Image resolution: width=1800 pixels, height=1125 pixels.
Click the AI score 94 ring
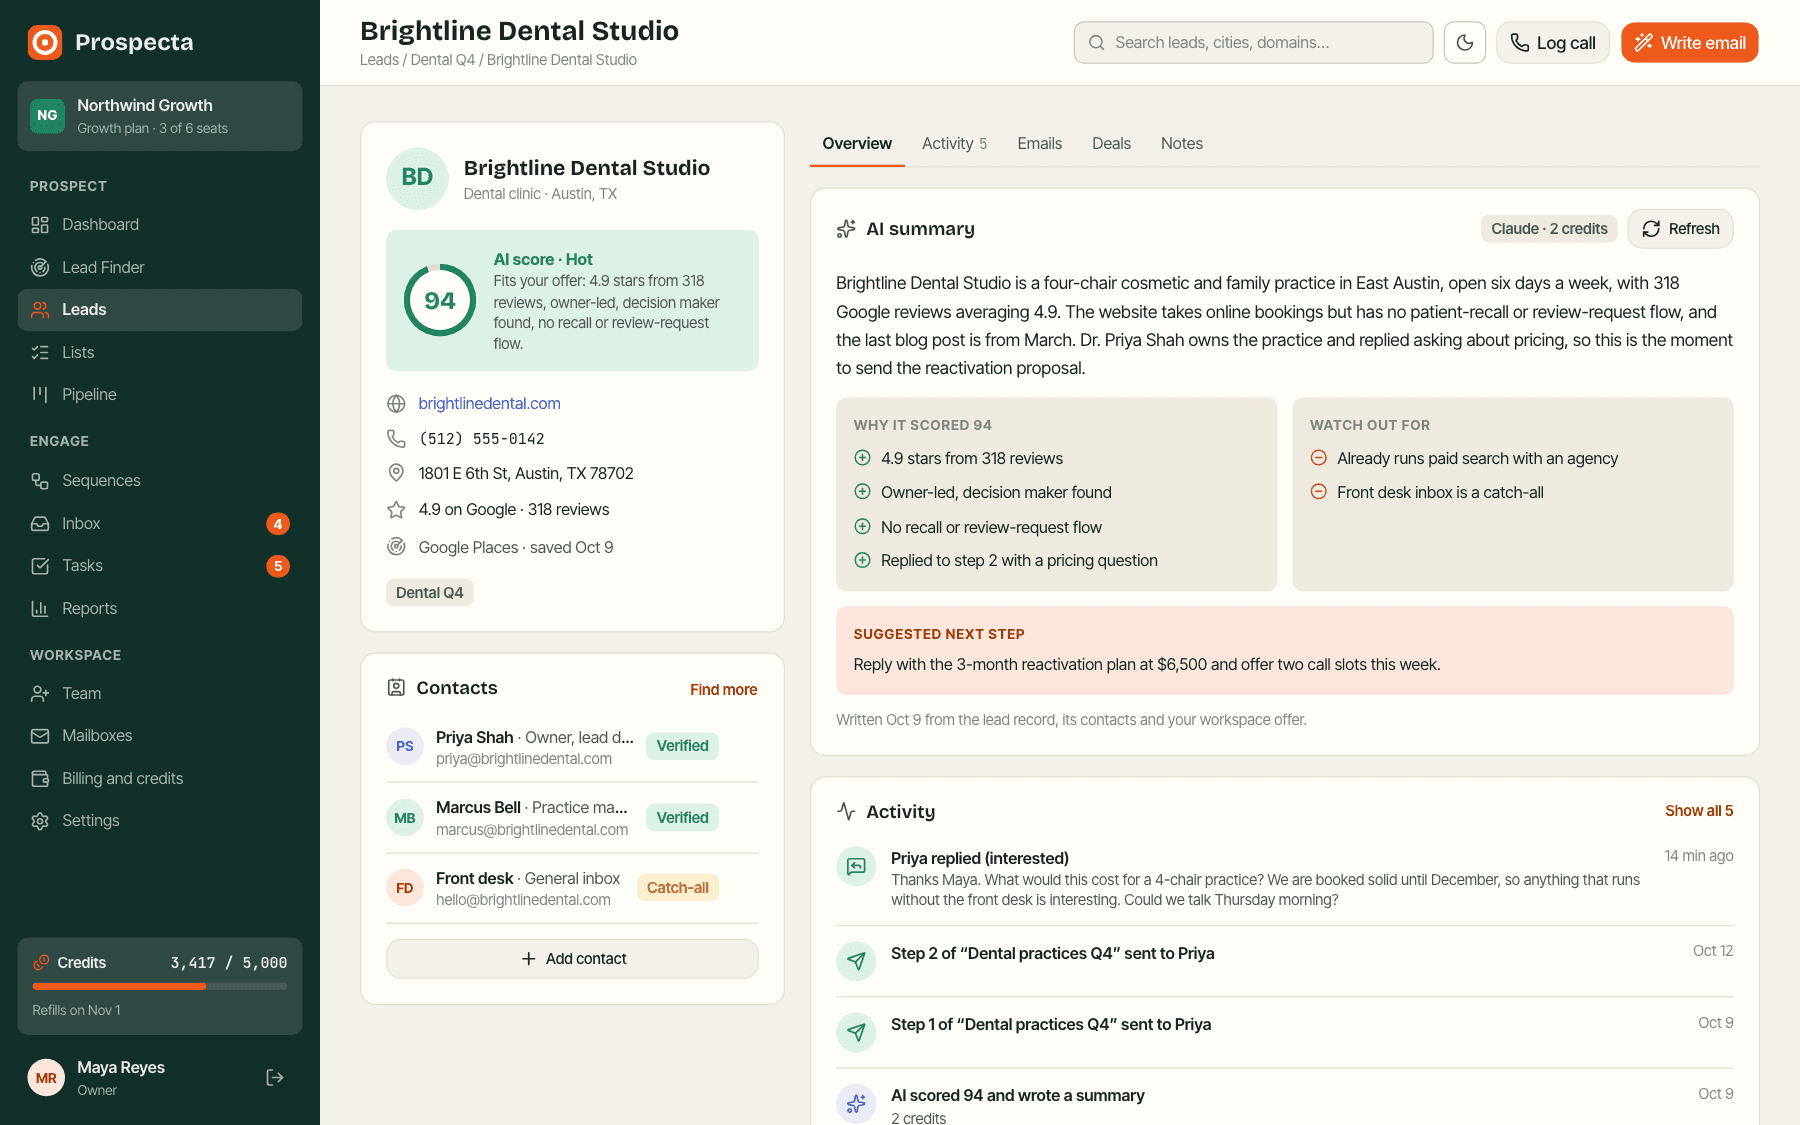(440, 300)
